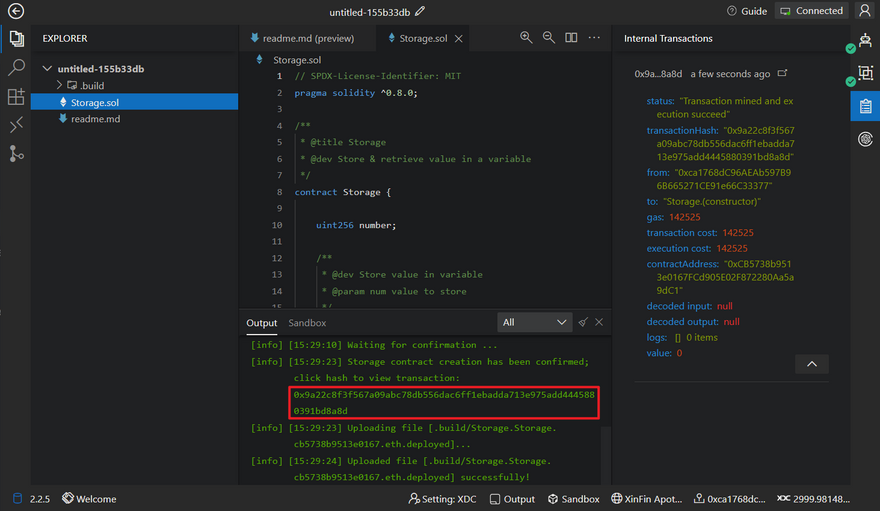Image resolution: width=880 pixels, height=511 pixels.
Task: Open the Guide help link
Action: pos(746,11)
